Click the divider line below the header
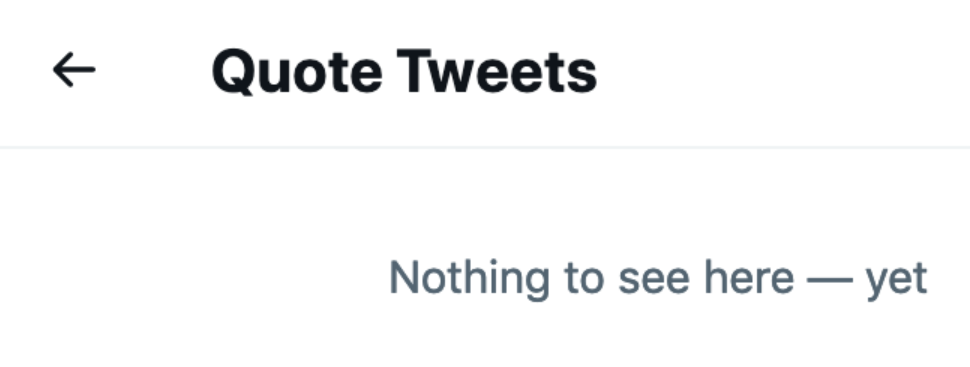The height and width of the screenshot is (367, 970). (485, 147)
